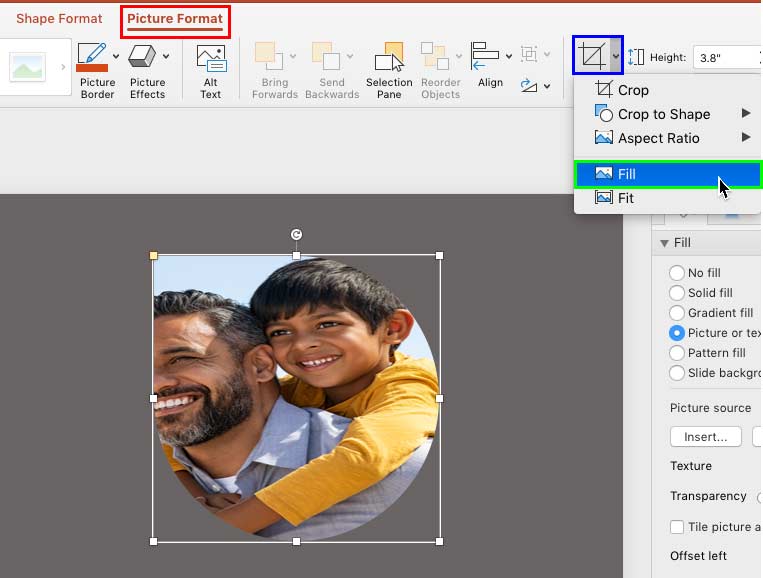Open the Aspect Ratio submenu
763x578 pixels.
[x=667, y=138]
